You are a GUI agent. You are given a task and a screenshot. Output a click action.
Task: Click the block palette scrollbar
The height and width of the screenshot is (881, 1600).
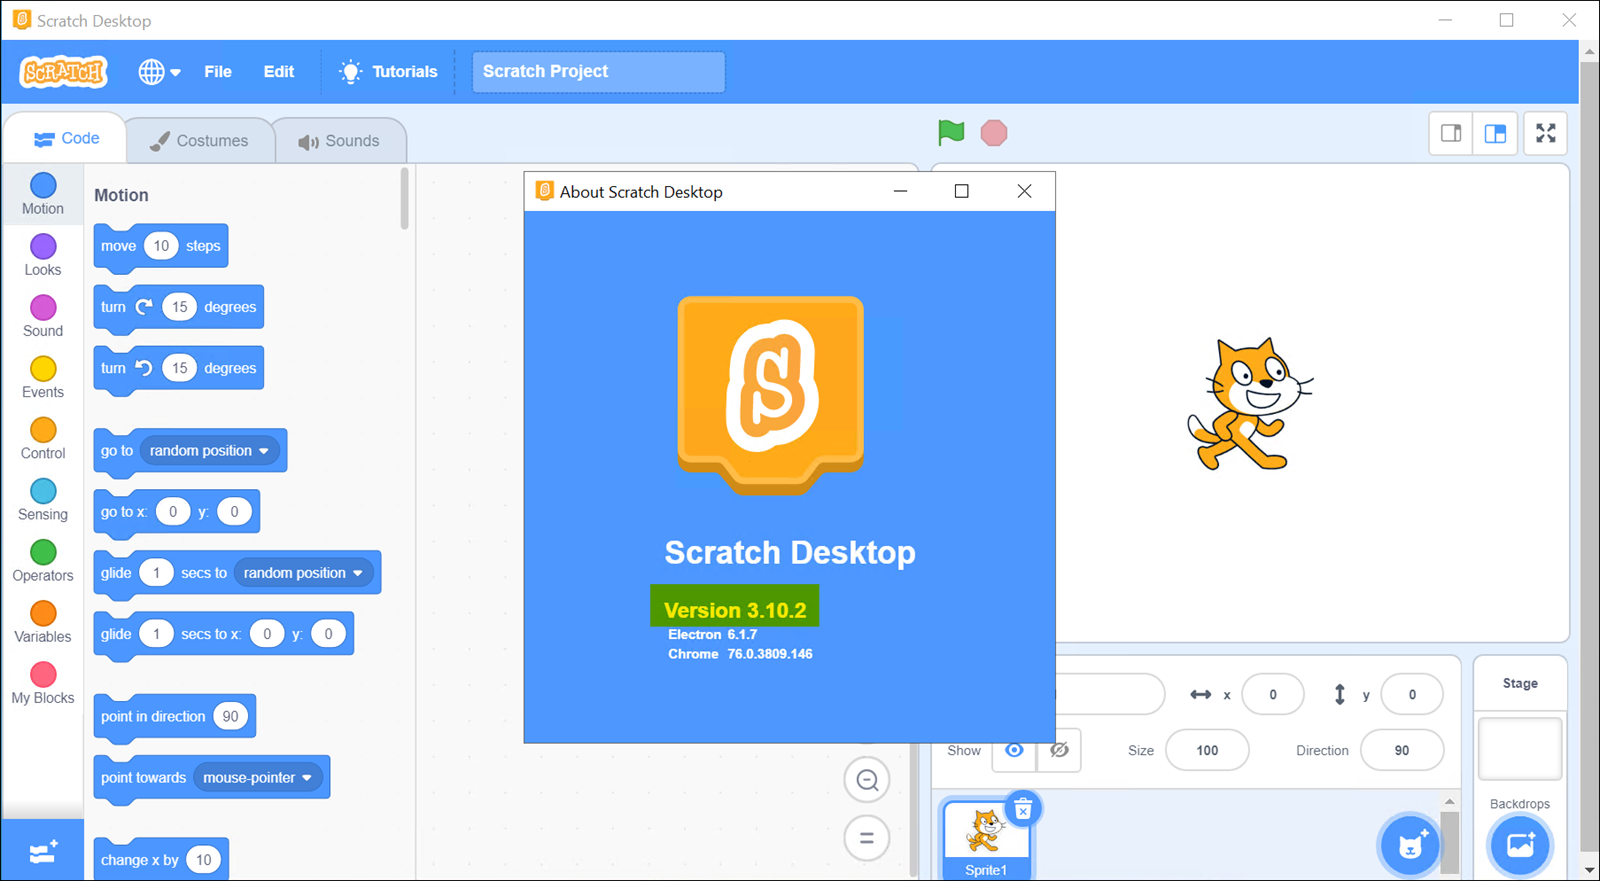(404, 198)
